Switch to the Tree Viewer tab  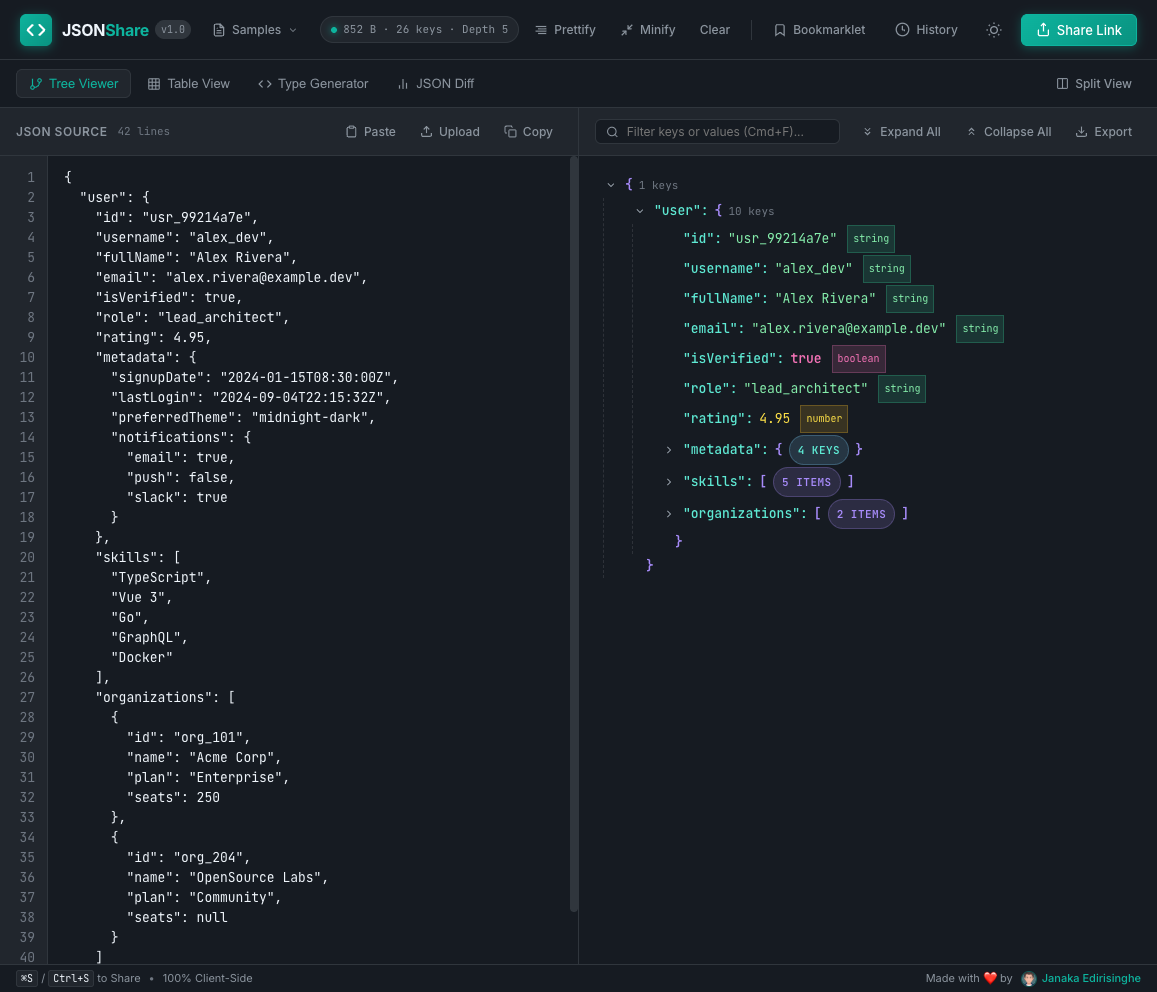point(73,83)
